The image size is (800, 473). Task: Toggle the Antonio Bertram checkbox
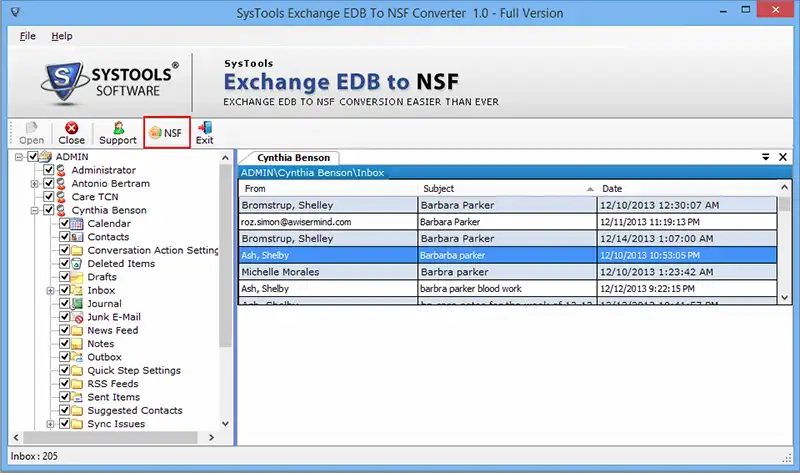(x=48, y=183)
